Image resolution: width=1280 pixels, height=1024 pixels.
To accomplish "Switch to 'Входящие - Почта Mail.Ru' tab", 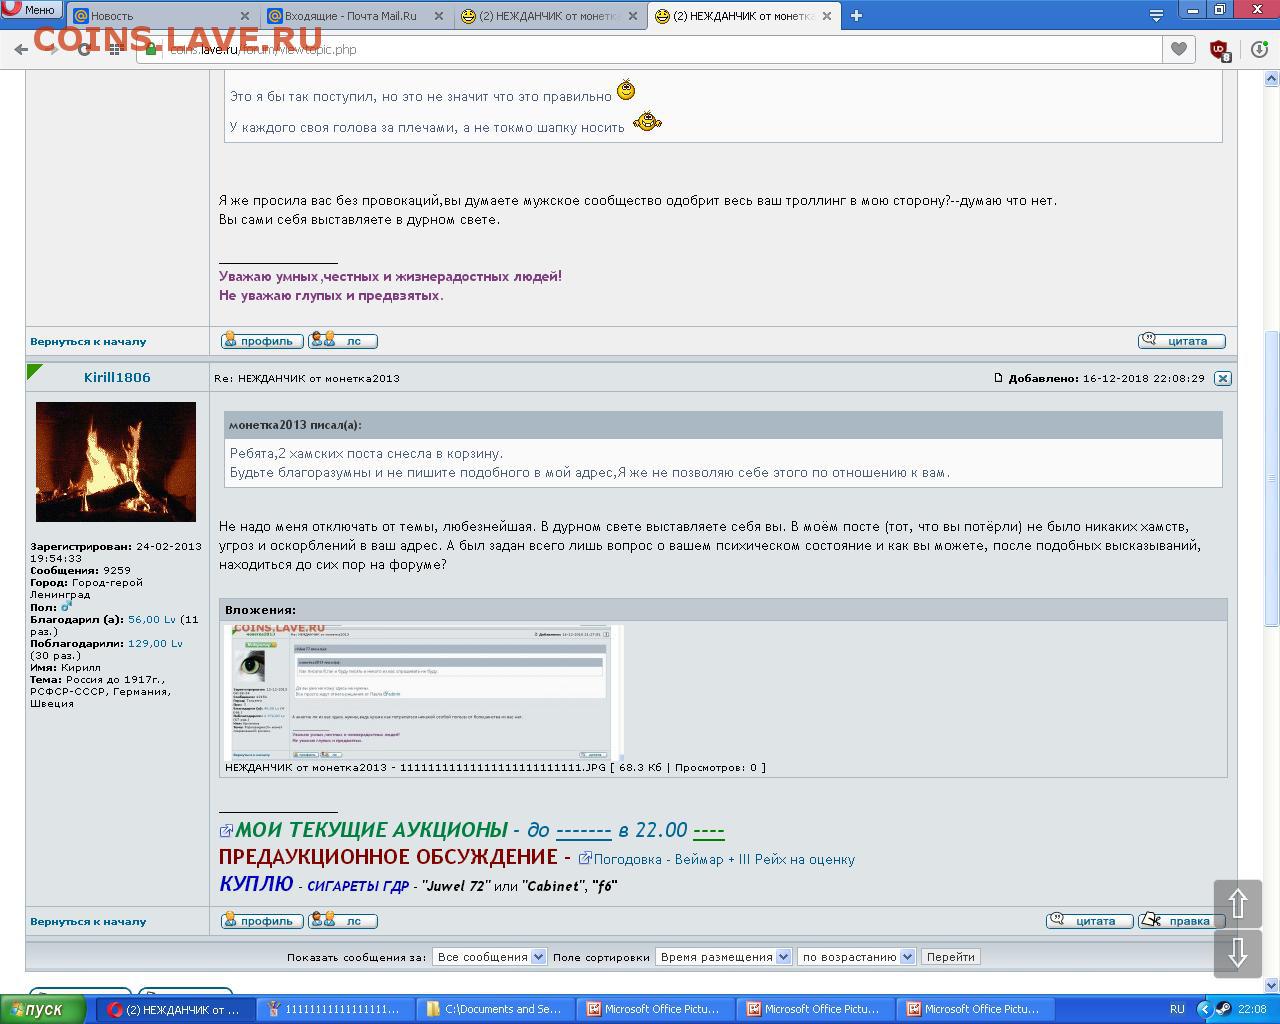I will (355, 16).
